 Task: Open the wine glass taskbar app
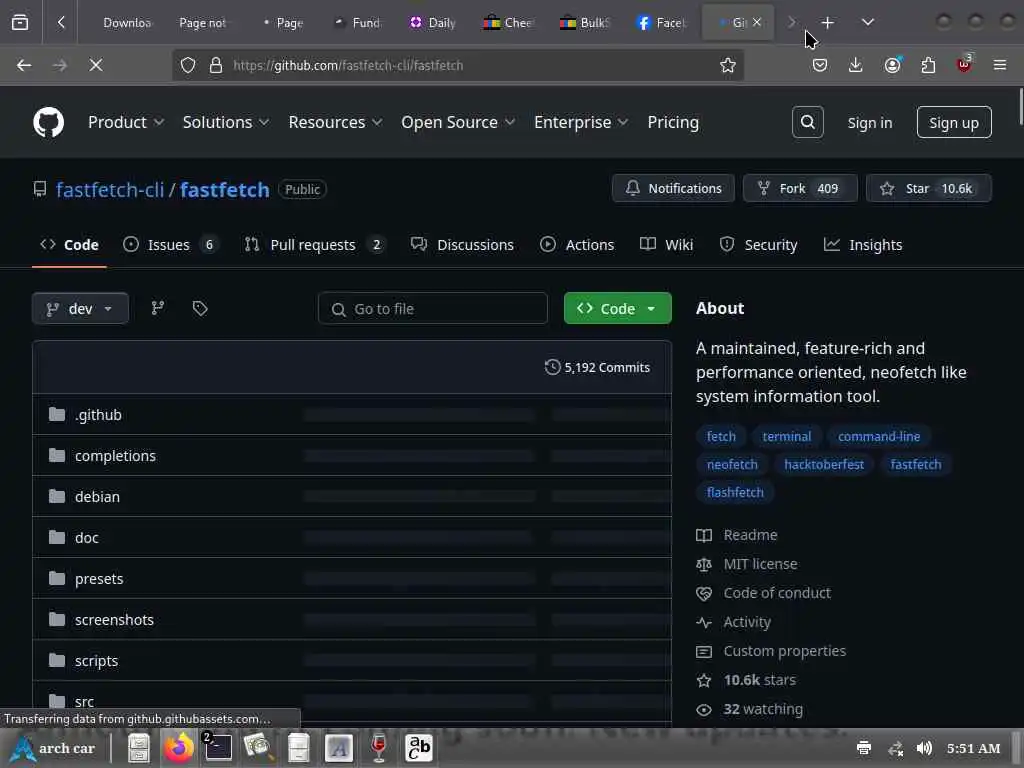378,747
